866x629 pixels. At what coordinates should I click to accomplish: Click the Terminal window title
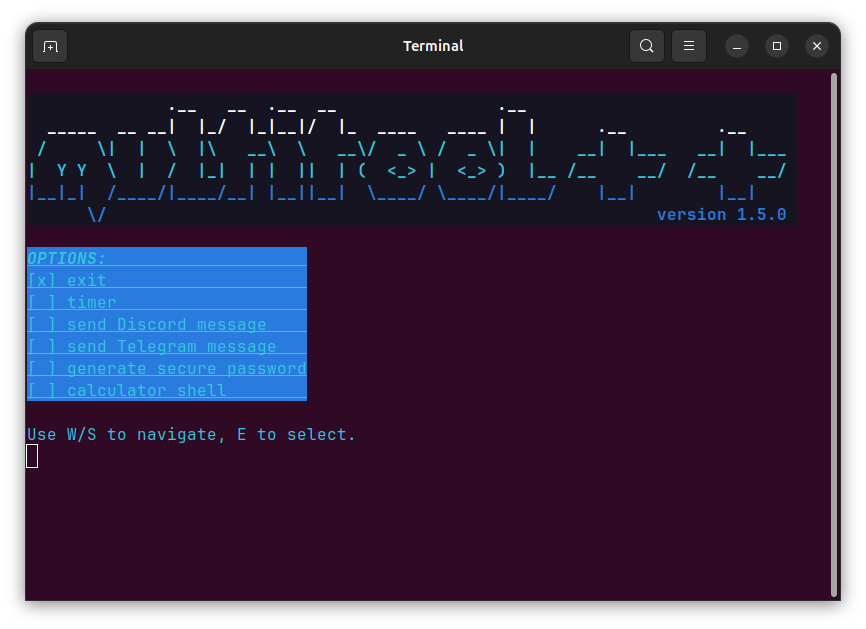433,46
